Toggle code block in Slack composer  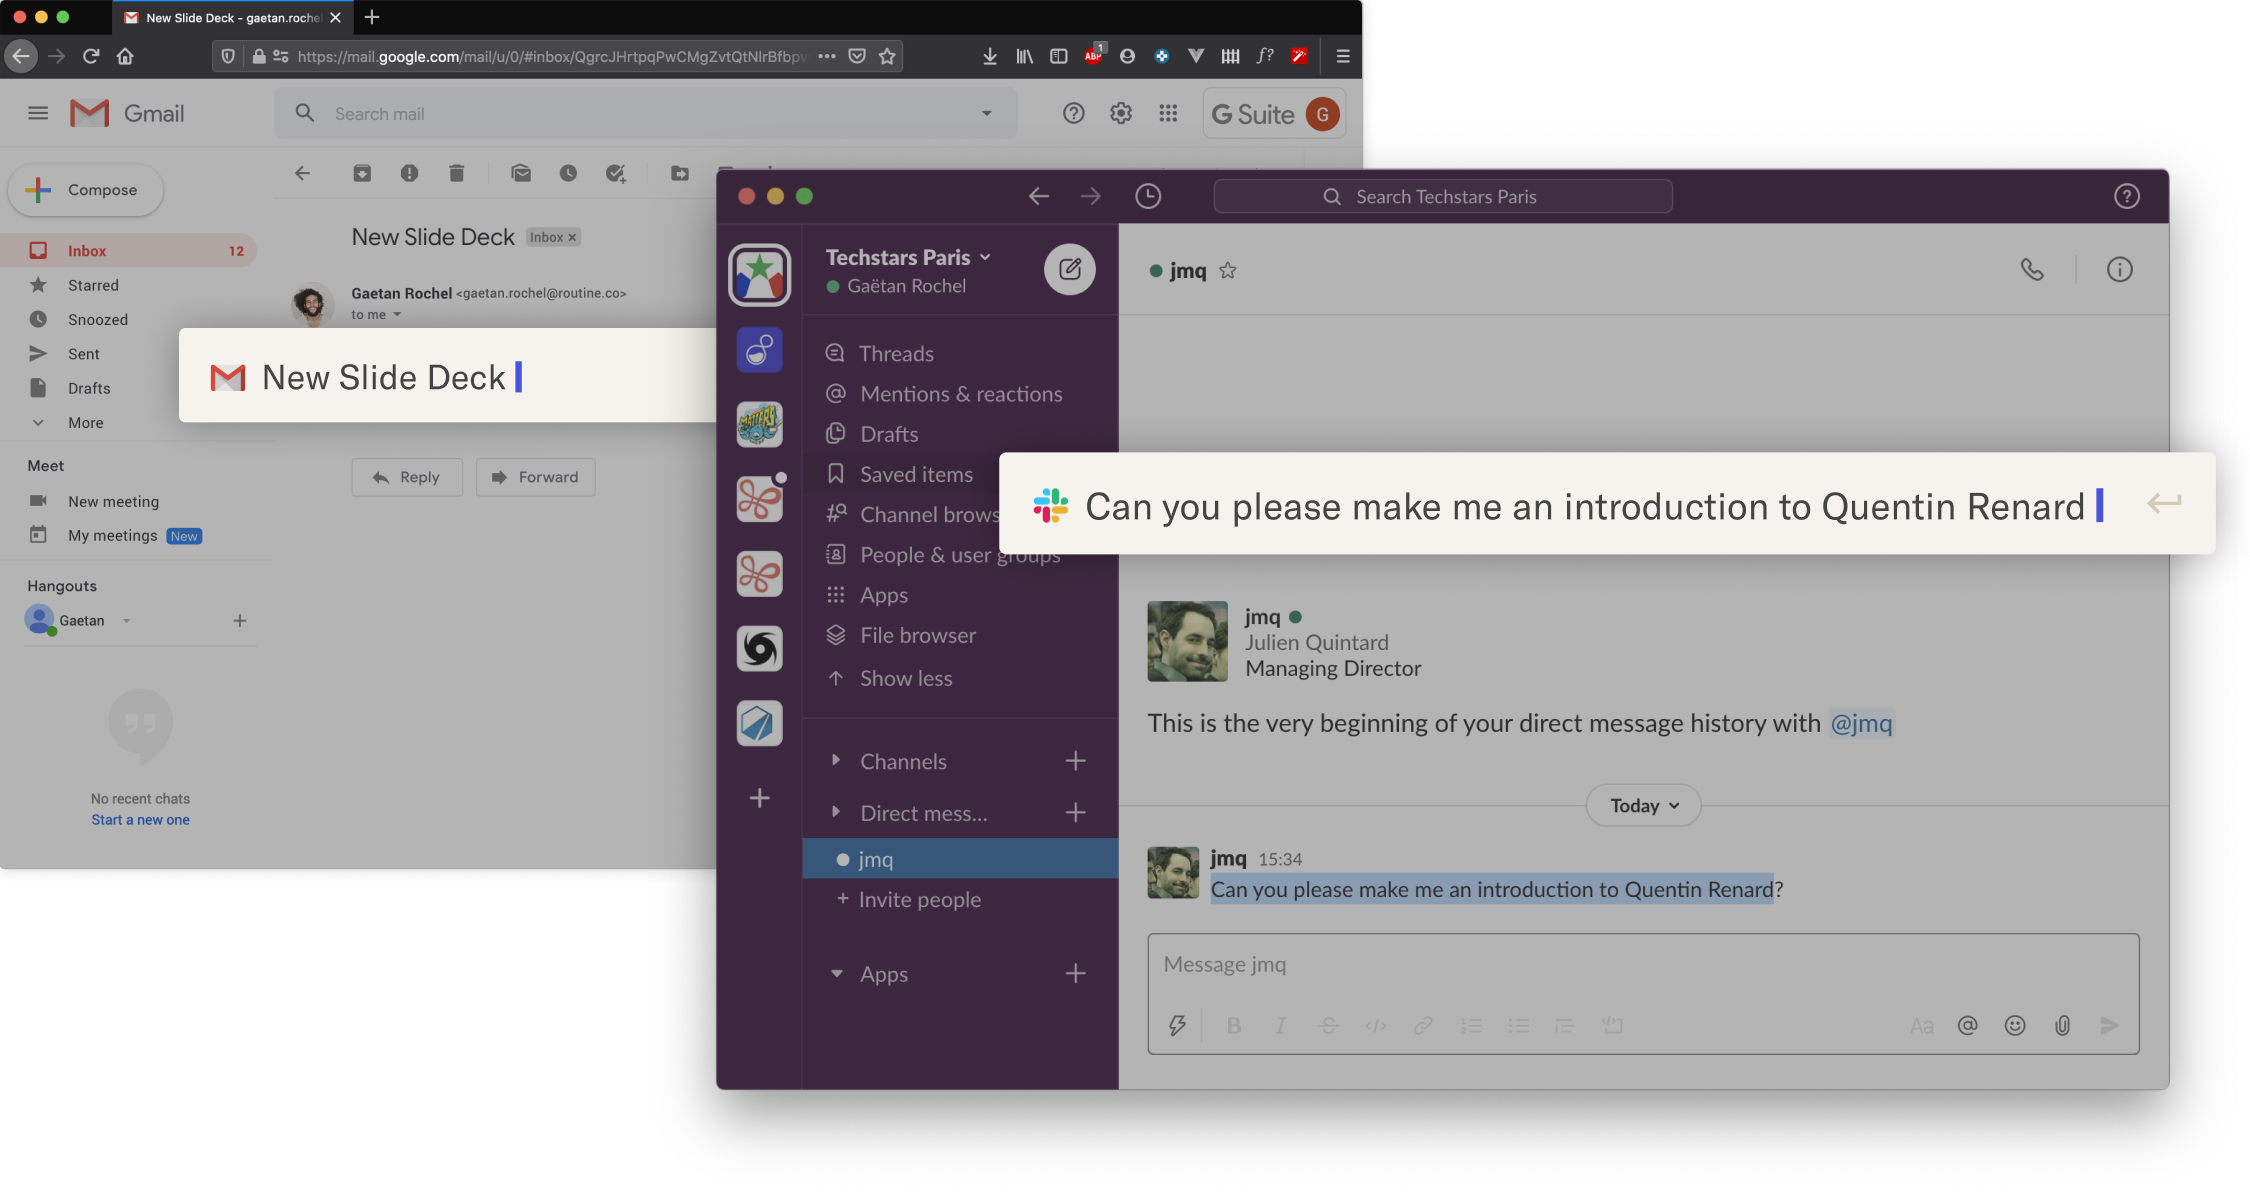click(1612, 1025)
